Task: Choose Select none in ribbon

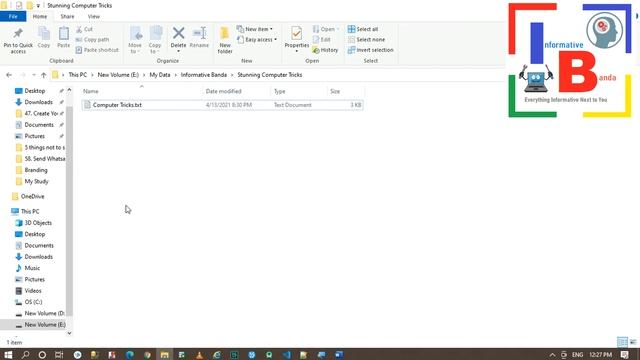Action: coord(366,40)
